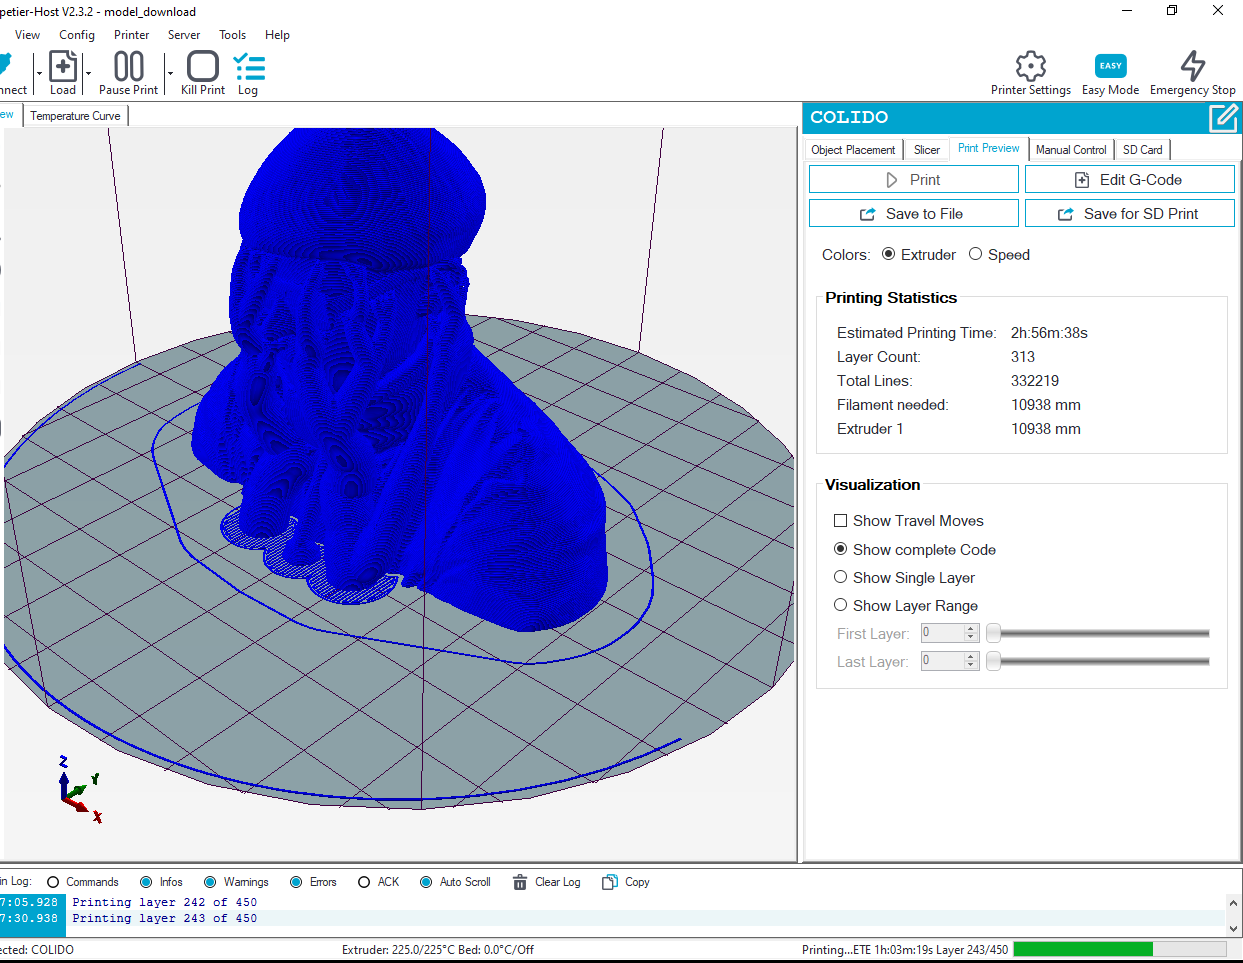Open the Help menu
This screenshot has width=1243, height=963.
tap(277, 35)
